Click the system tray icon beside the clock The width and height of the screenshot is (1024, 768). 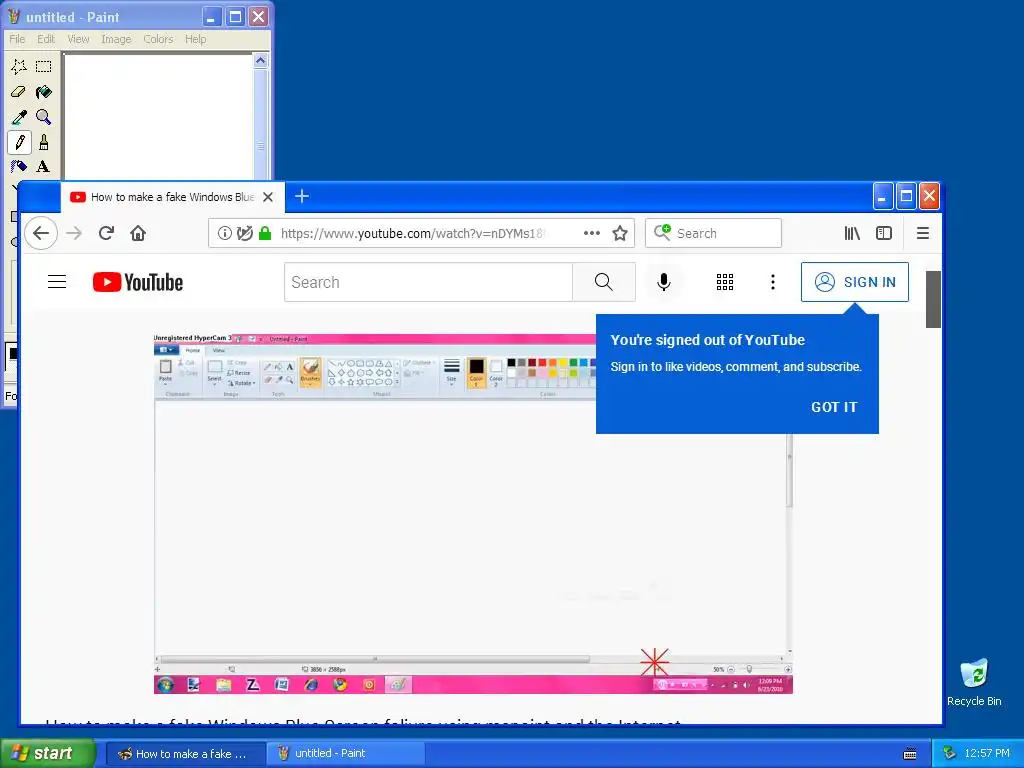tap(950, 754)
